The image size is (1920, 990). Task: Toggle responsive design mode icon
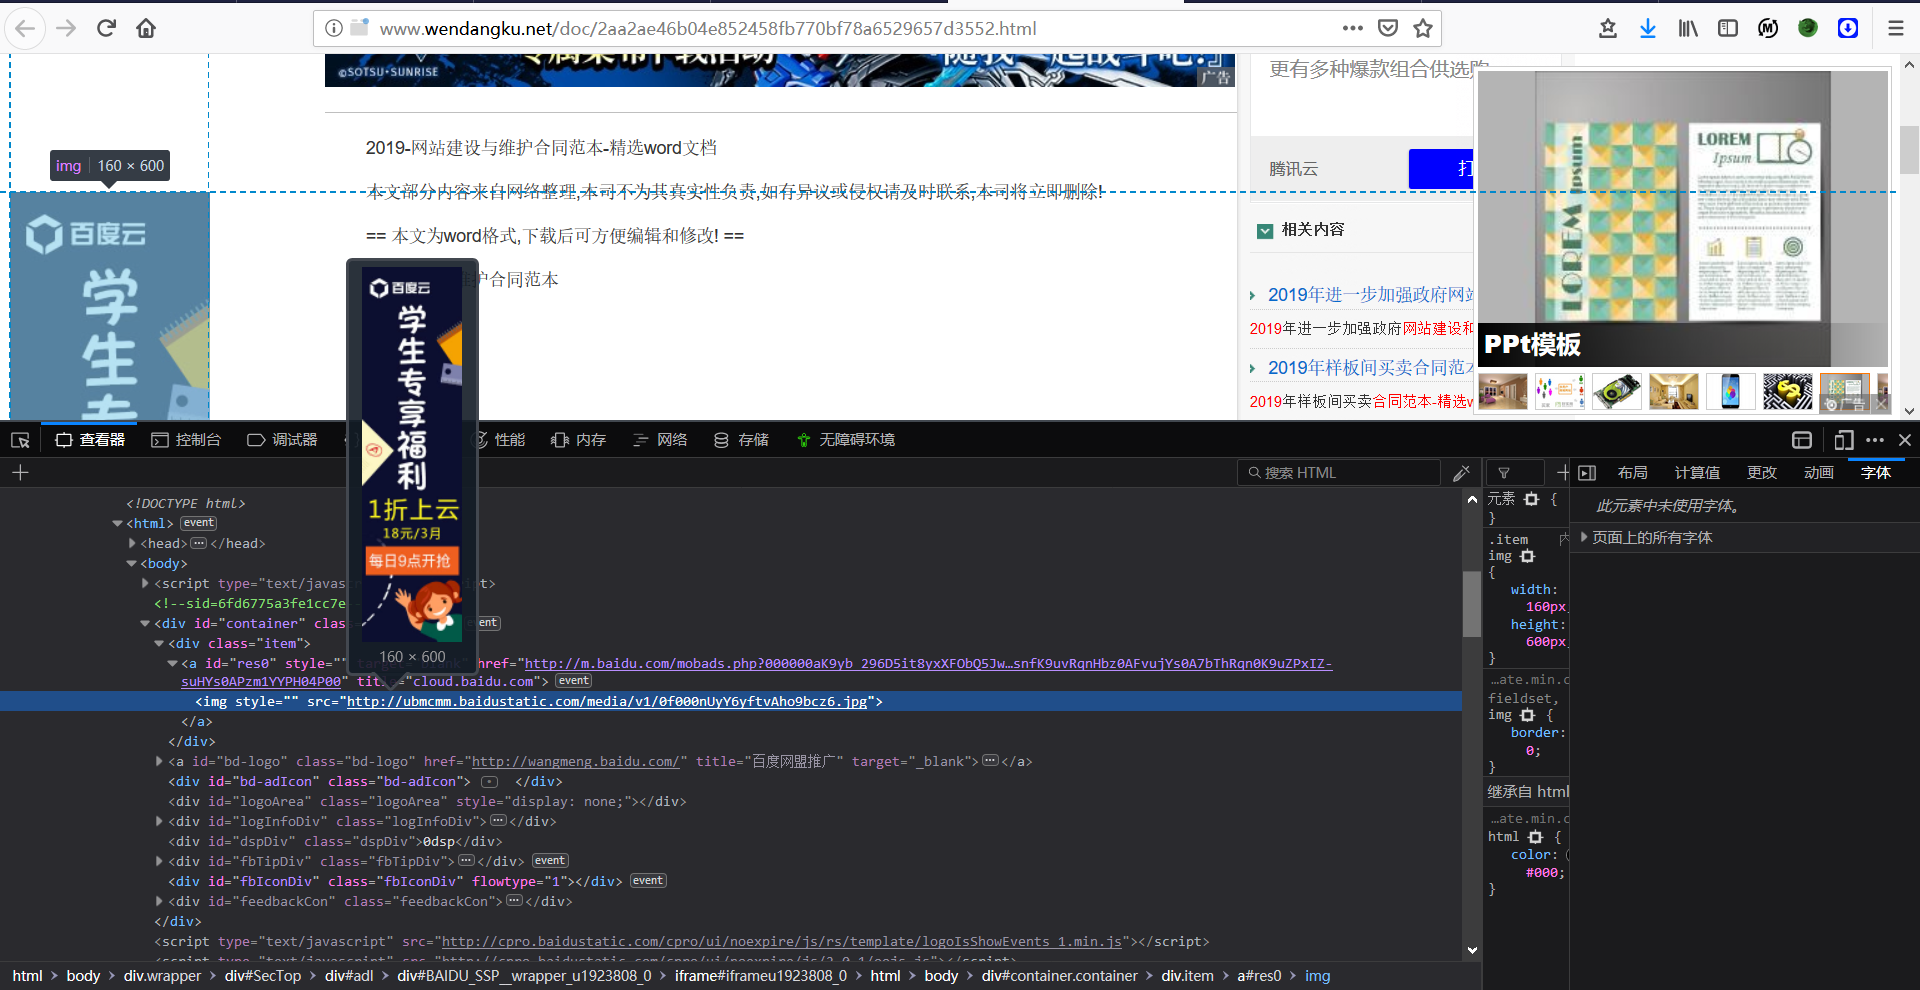1844,440
